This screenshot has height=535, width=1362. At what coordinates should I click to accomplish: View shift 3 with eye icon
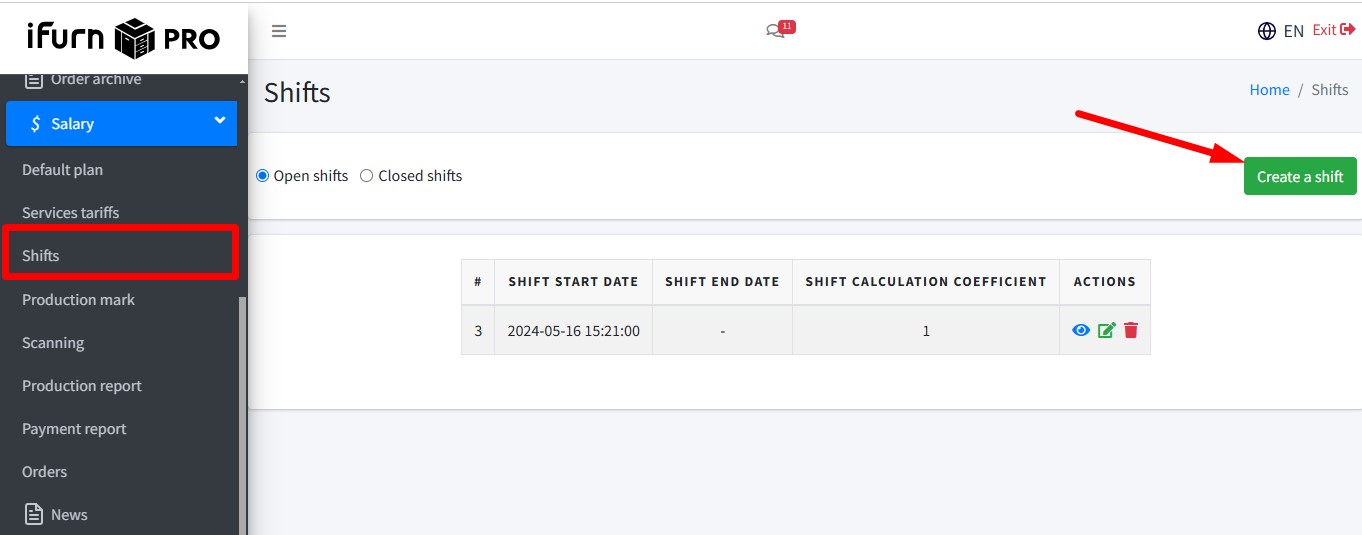(x=1081, y=330)
